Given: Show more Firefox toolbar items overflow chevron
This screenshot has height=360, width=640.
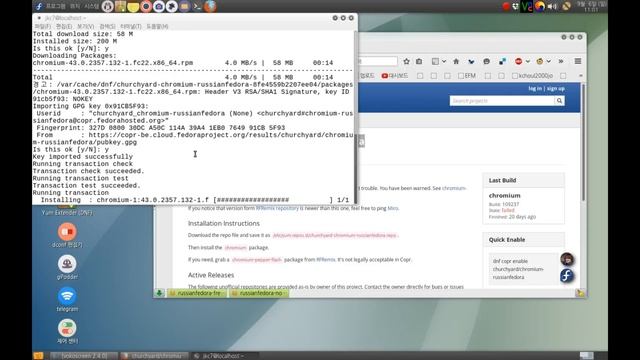Looking at the screenshot, I should coord(561,61).
